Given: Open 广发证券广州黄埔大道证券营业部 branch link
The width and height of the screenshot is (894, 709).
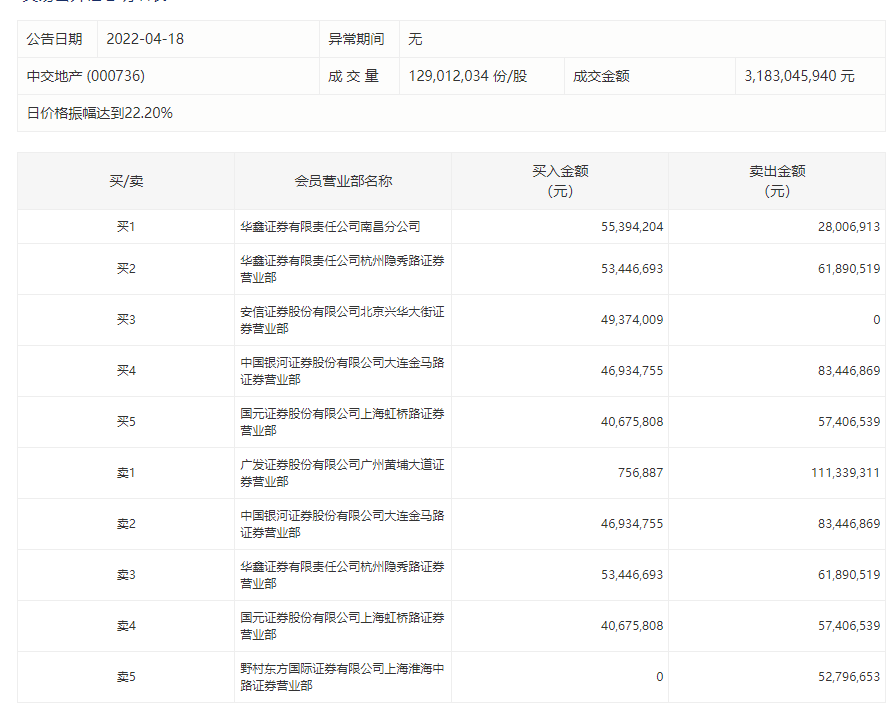Looking at the screenshot, I should click(x=342, y=472).
